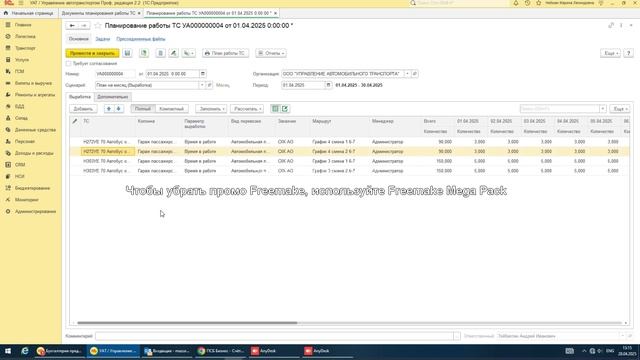This screenshot has height=360, width=640.
Task: Click the 'Комментарий' input field
Action: (x=274, y=336)
